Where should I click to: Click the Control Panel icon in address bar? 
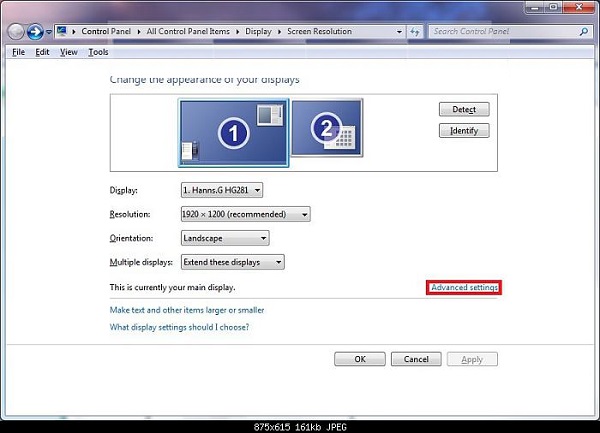coord(62,31)
